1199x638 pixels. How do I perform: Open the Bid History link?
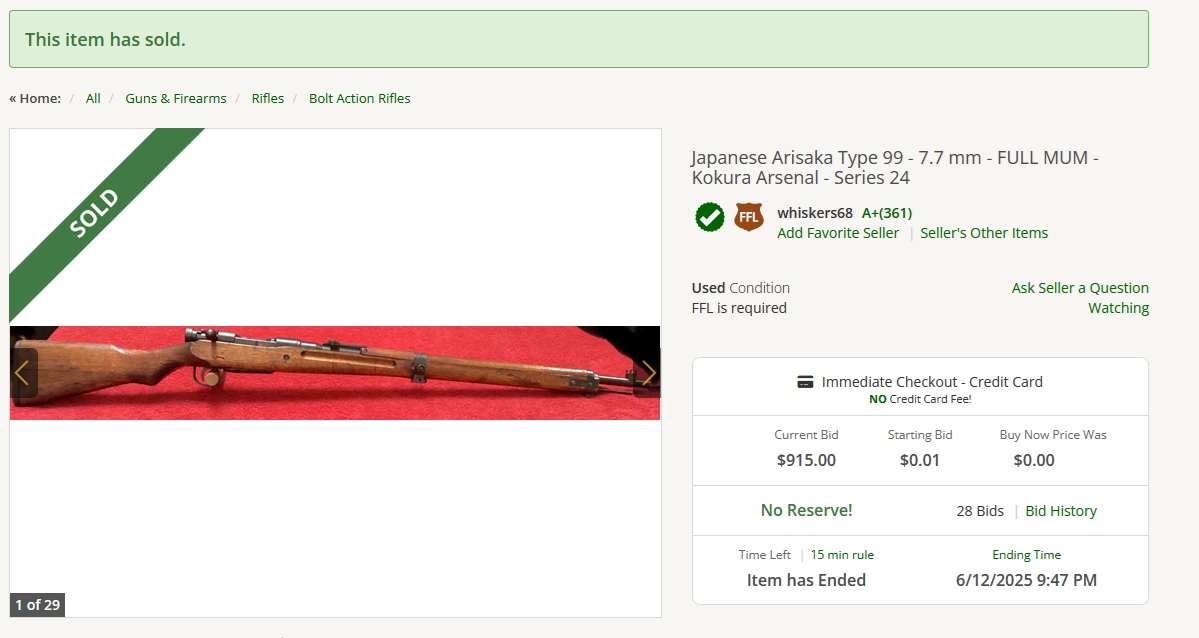coord(1061,511)
